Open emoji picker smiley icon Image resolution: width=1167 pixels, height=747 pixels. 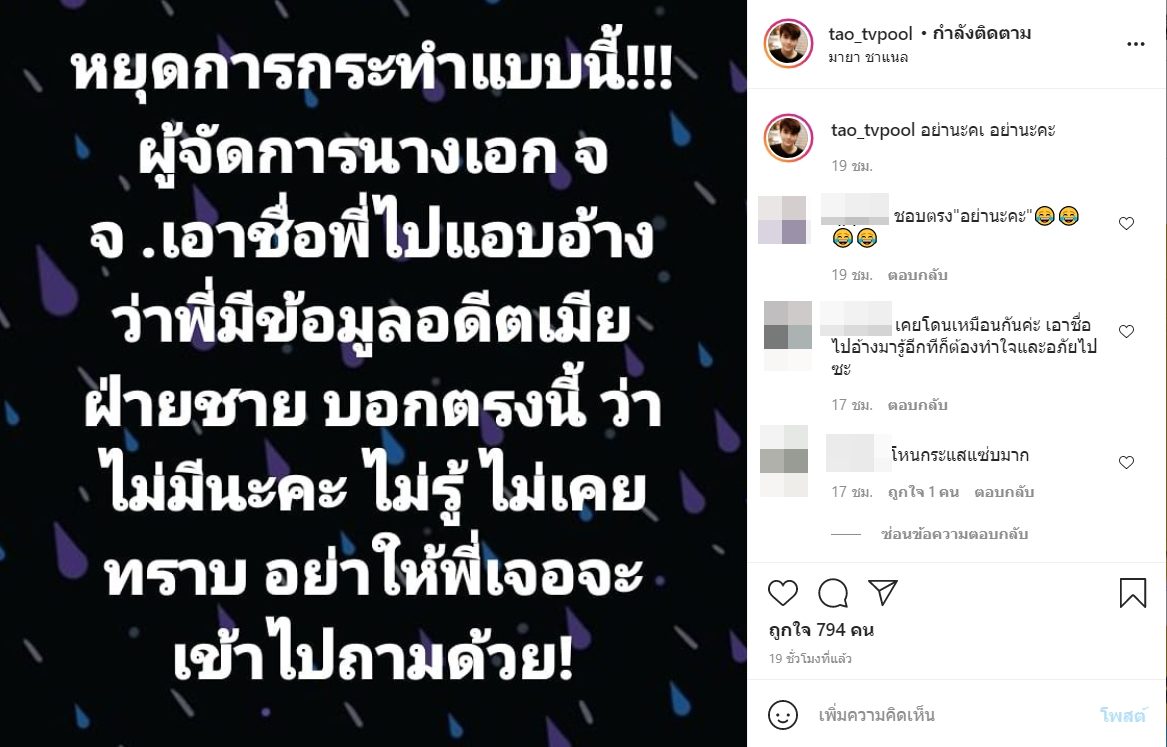(782, 715)
